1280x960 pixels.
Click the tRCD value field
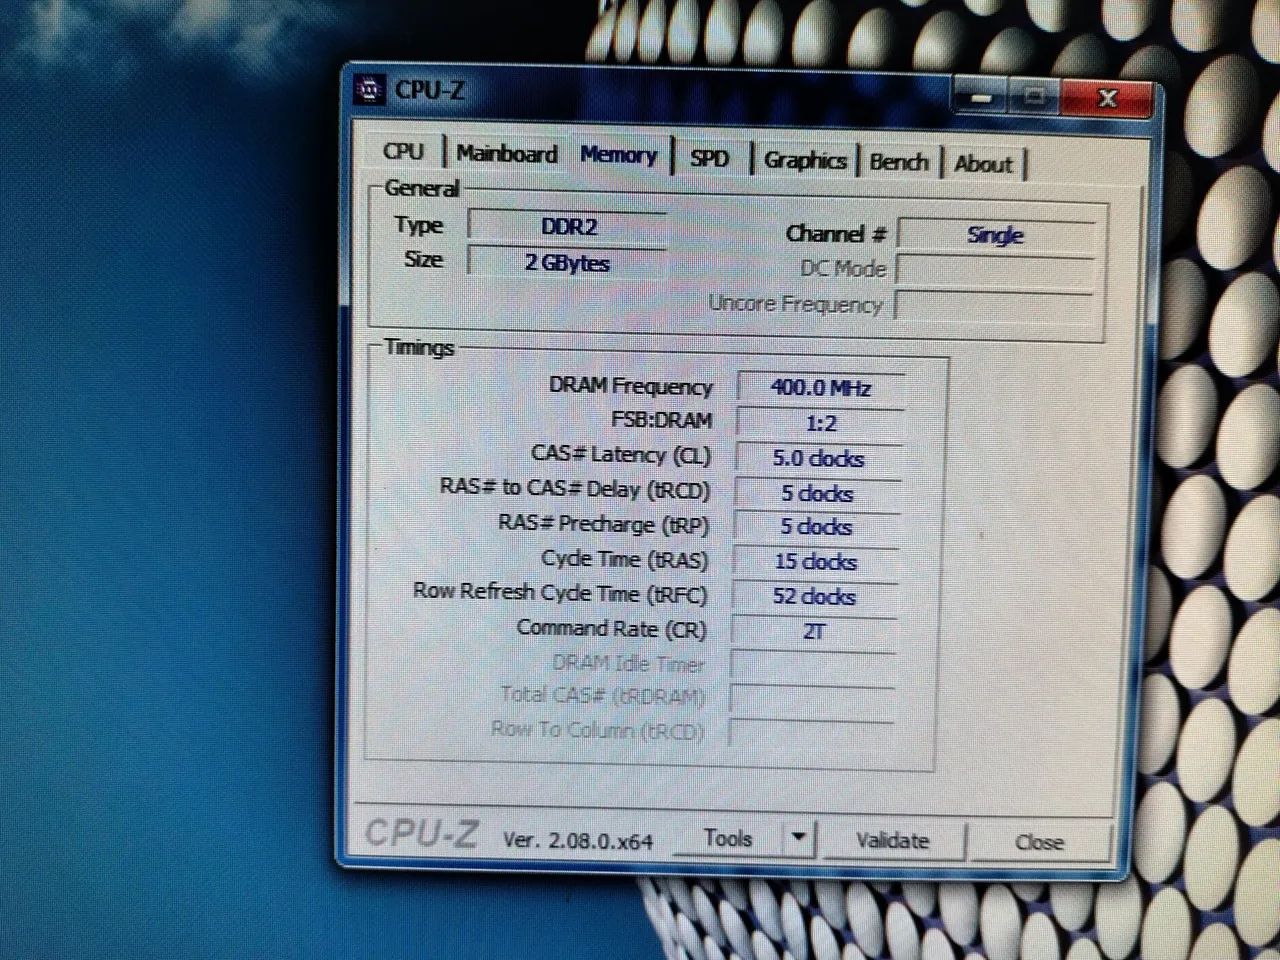click(x=817, y=493)
